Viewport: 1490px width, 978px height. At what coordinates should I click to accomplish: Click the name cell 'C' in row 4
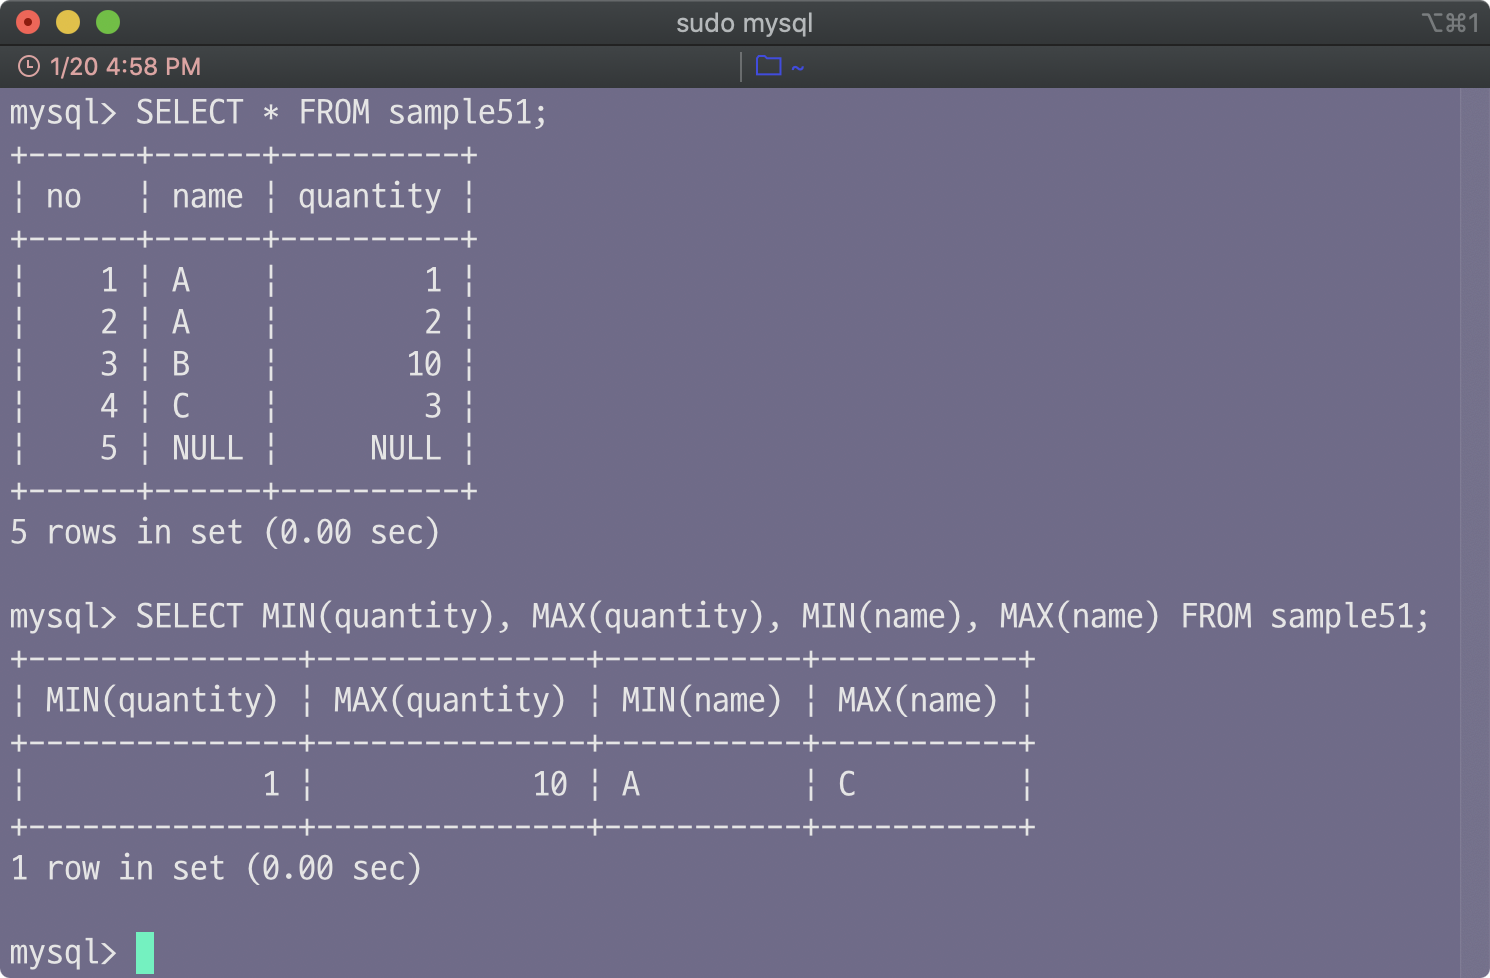[181, 406]
